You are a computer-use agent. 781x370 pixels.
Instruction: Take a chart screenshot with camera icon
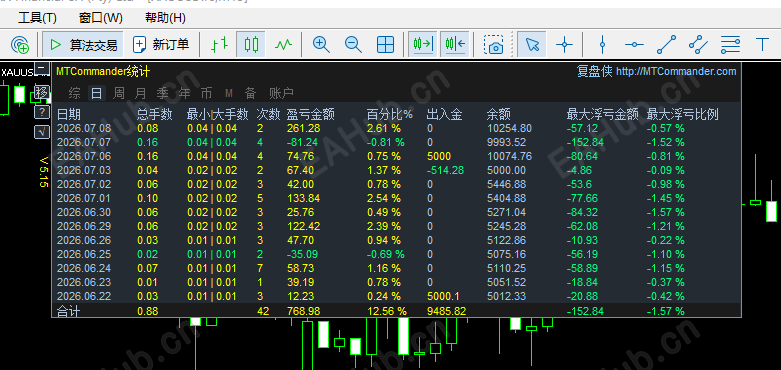point(494,45)
